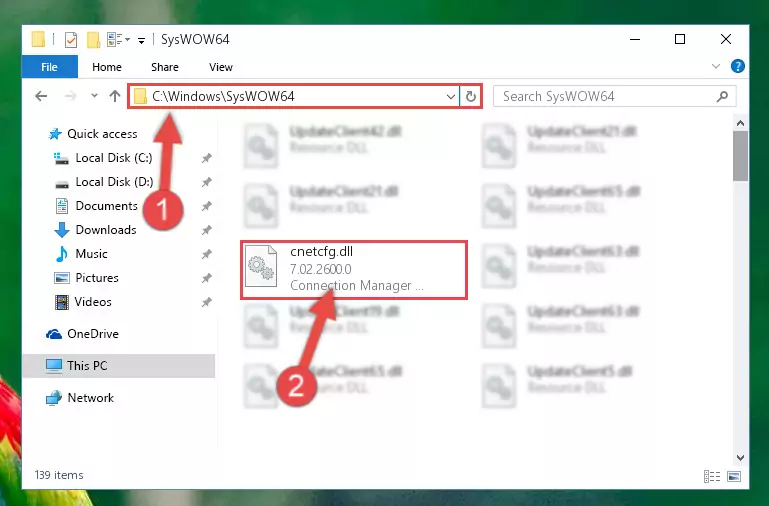The height and width of the screenshot is (506, 769).
Task: Open Documents in the navigation pane
Action: [106, 206]
